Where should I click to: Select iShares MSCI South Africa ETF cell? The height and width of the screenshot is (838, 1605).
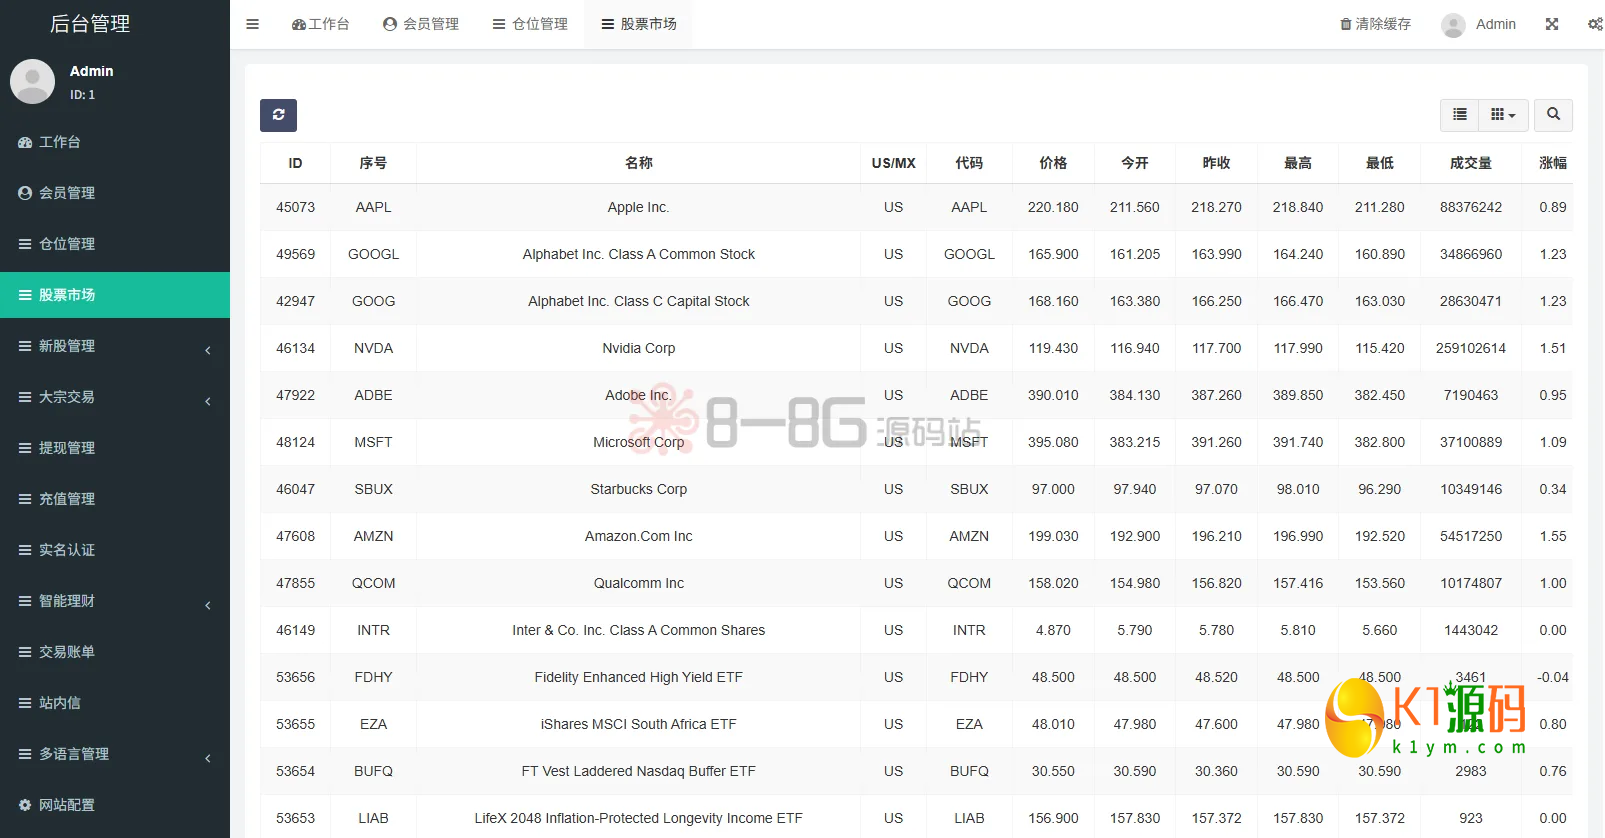638,724
